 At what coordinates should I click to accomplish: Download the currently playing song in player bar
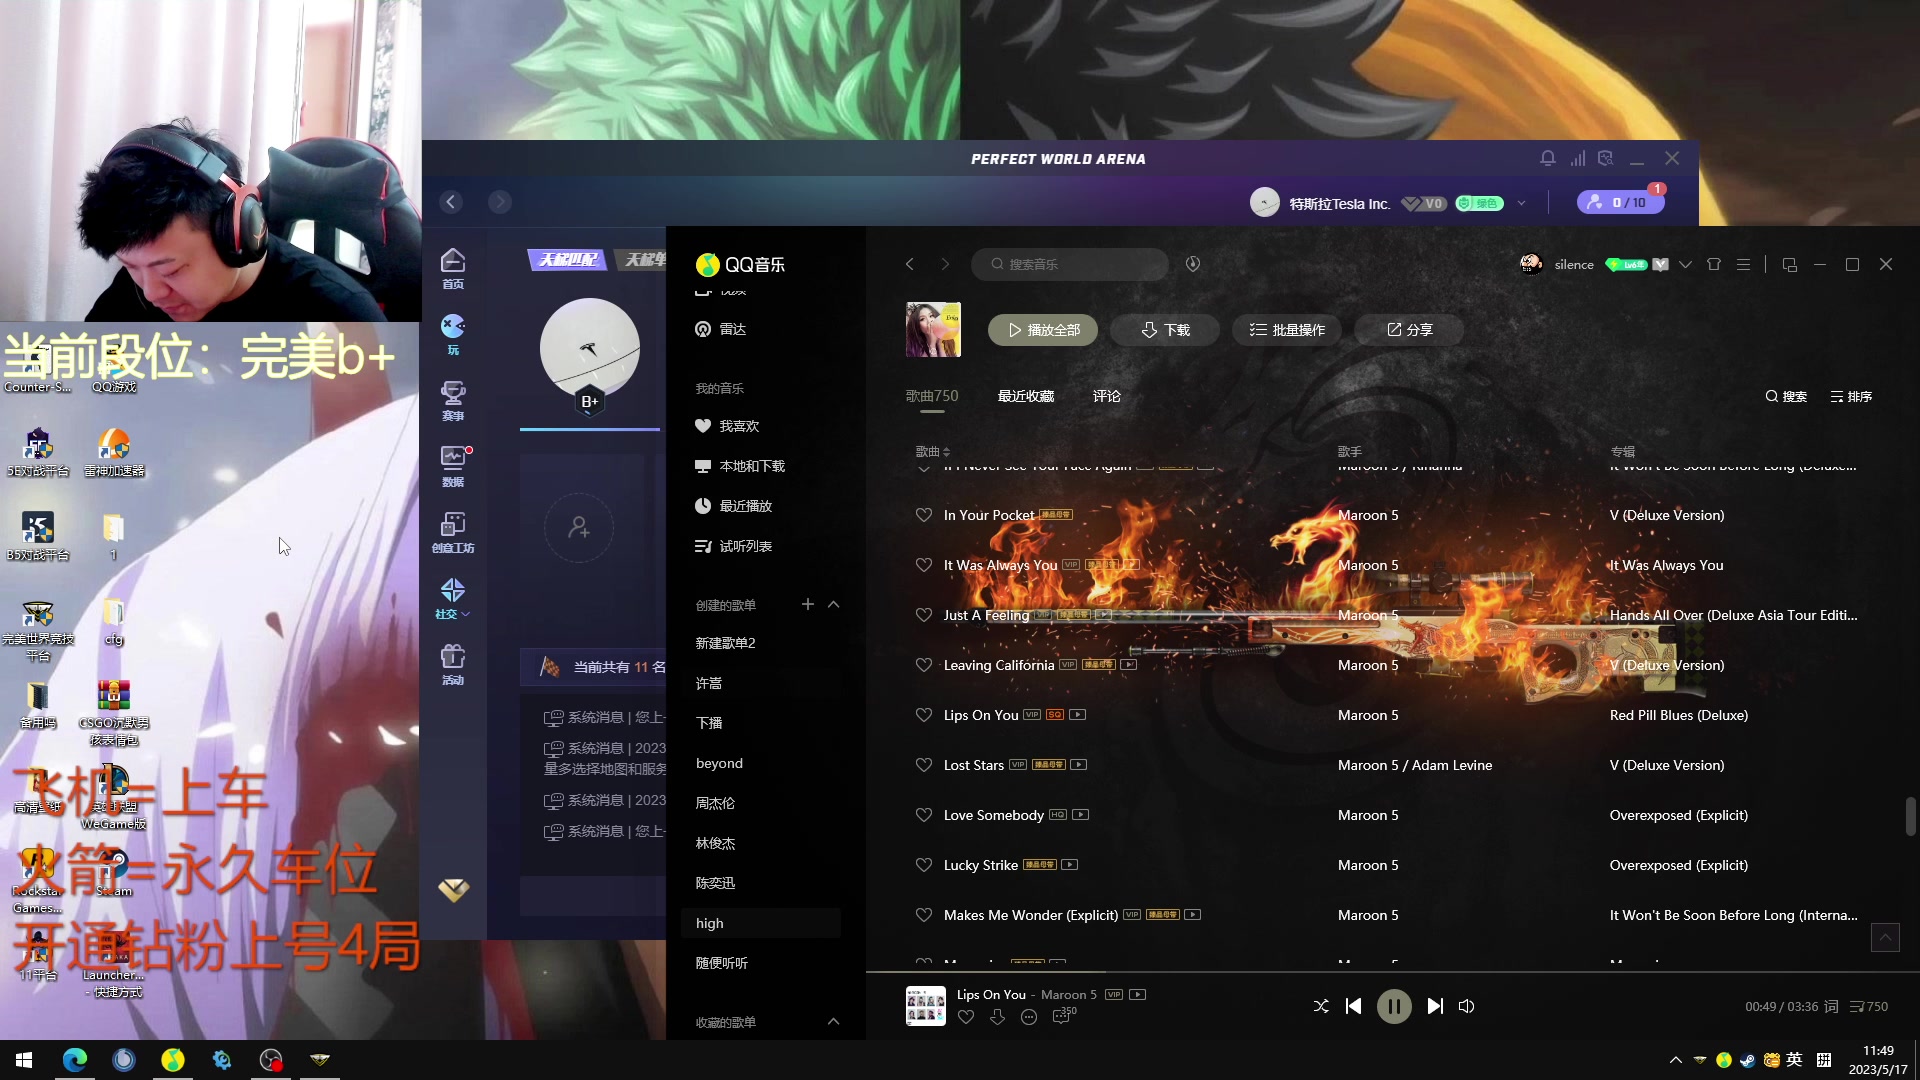[x=997, y=1017]
